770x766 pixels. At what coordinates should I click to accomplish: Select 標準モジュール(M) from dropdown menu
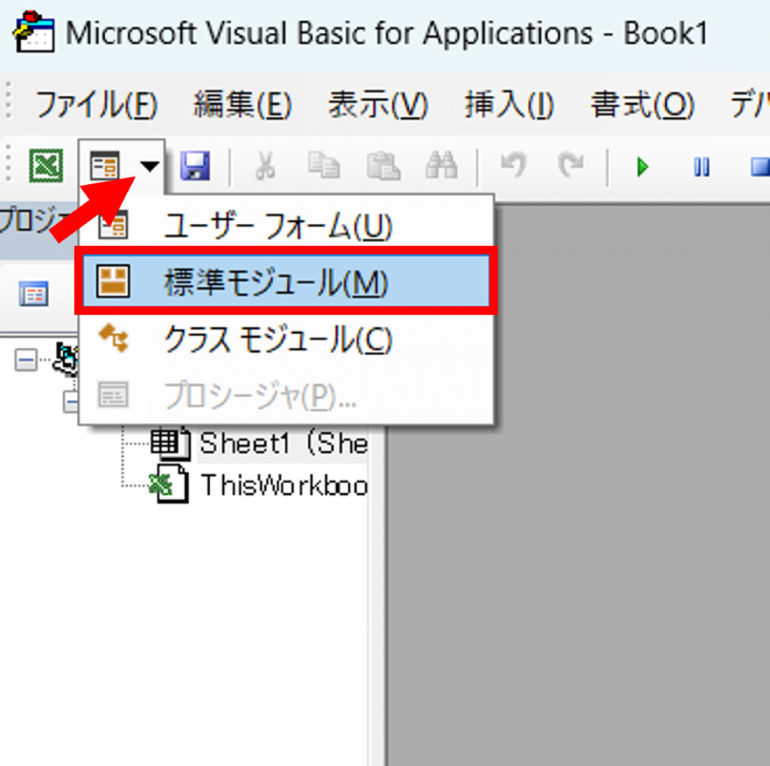click(x=286, y=281)
